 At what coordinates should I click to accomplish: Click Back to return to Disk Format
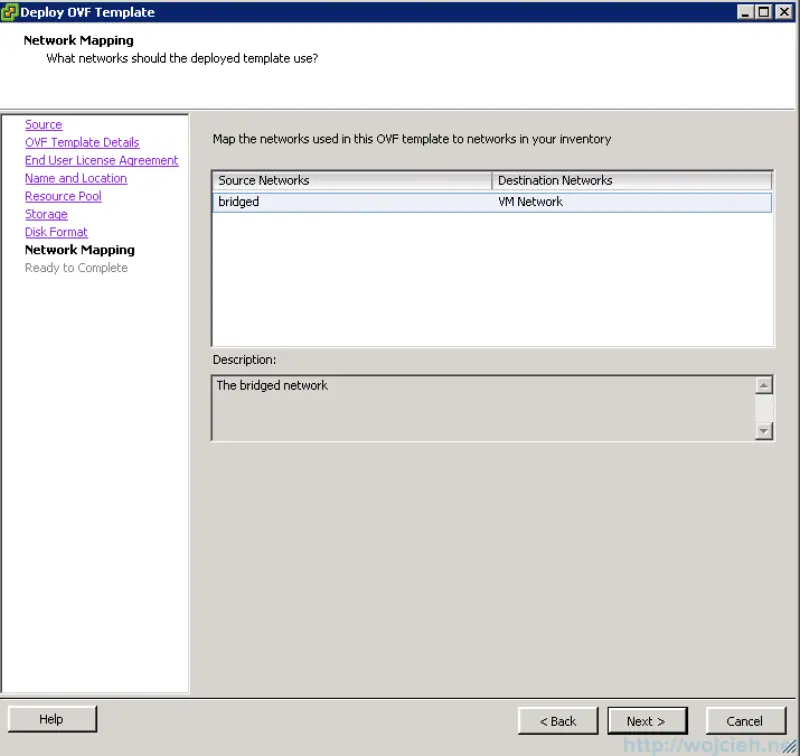(558, 720)
